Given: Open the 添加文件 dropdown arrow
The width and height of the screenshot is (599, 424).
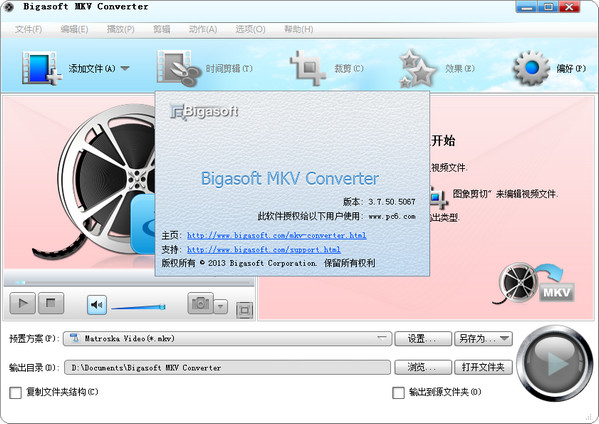Looking at the screenshot, I should (125, 68).
